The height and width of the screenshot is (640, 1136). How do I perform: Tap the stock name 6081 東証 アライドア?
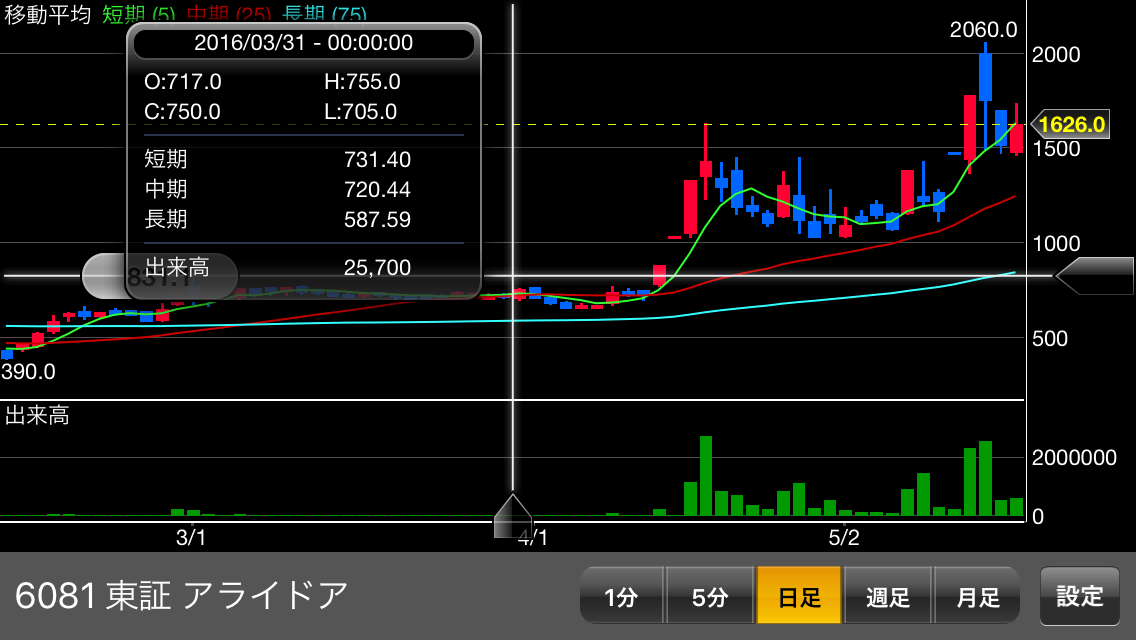coord(182,596)
